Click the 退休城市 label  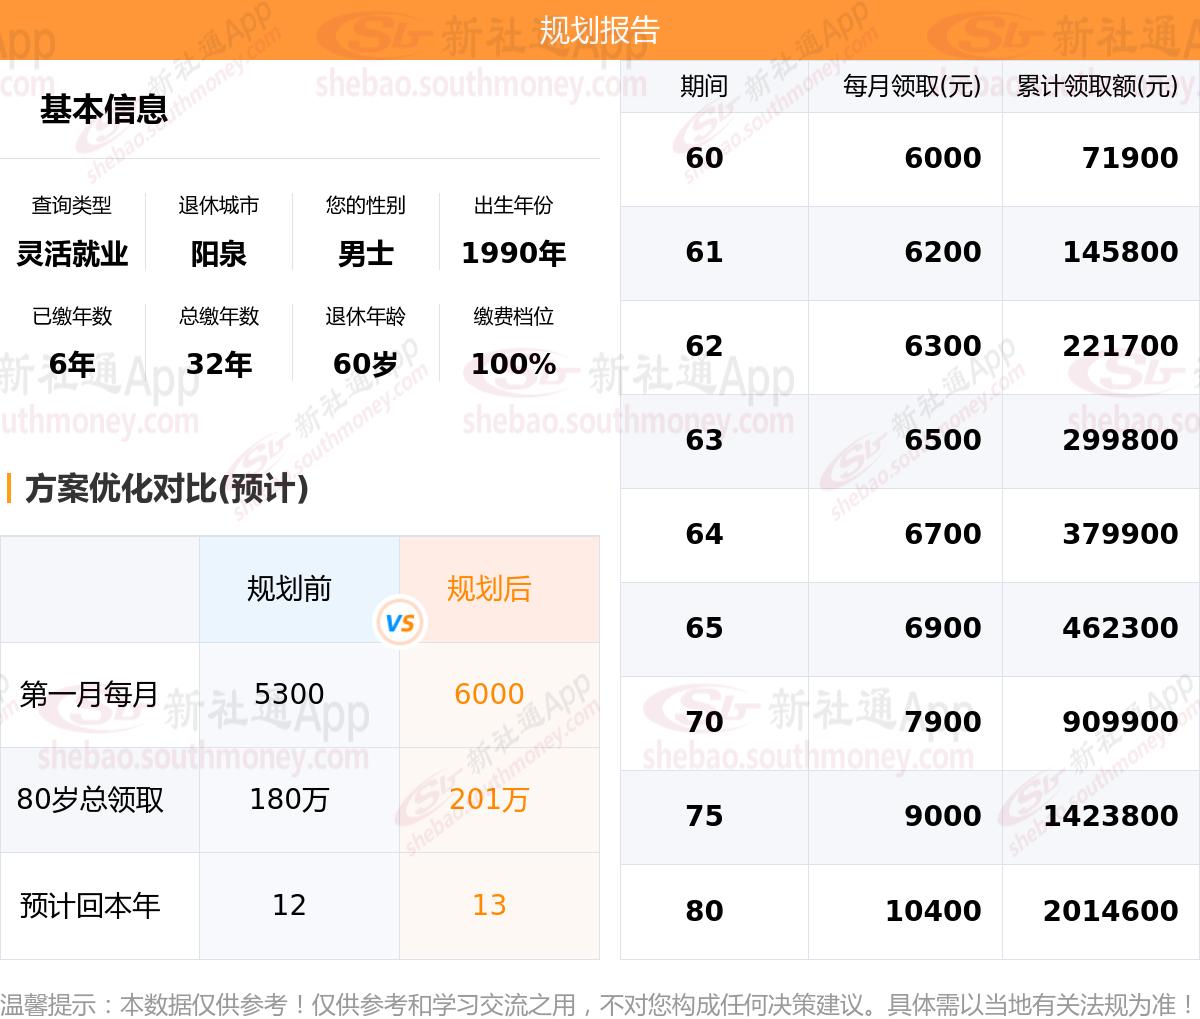pos(219,205)
